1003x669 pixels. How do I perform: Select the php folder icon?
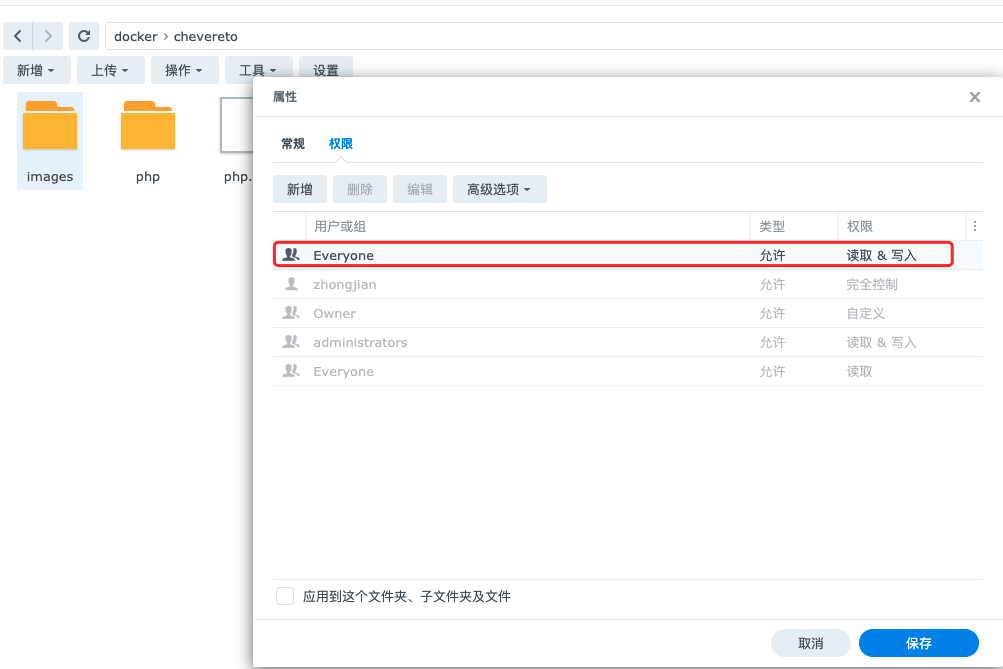[148, 127]
